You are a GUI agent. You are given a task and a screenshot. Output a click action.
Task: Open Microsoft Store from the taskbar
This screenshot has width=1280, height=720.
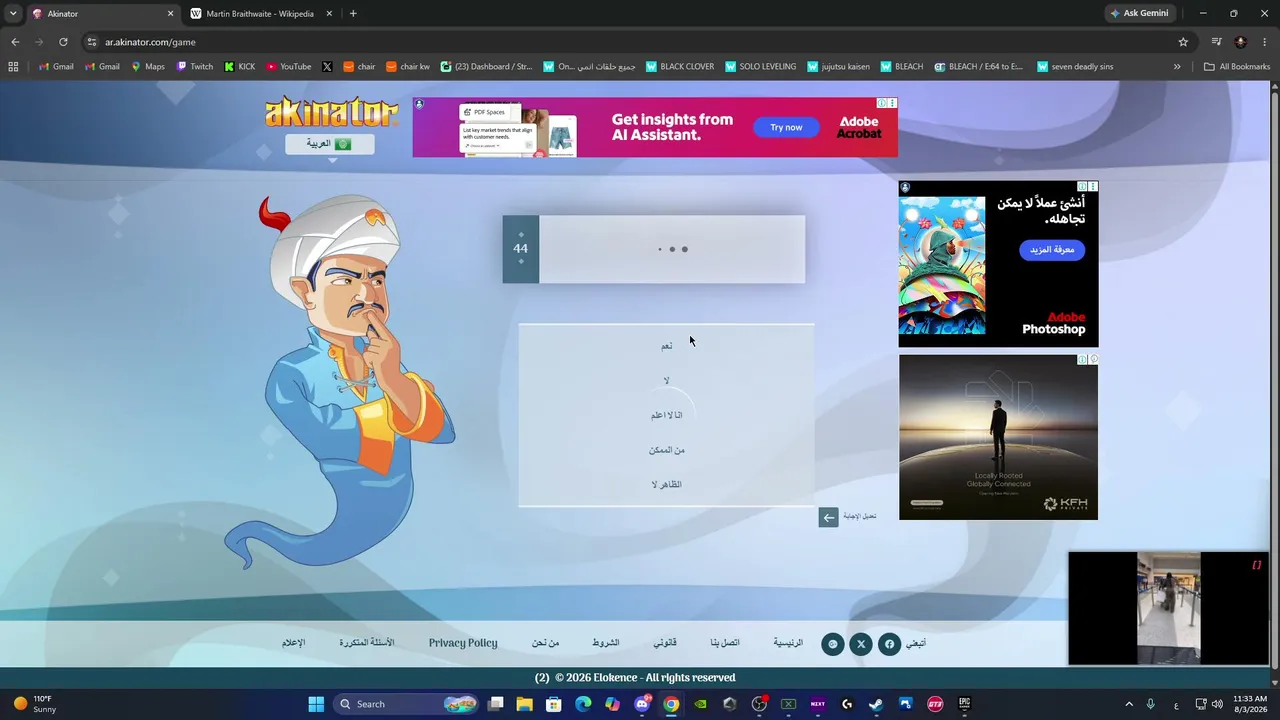pos(553,704)
